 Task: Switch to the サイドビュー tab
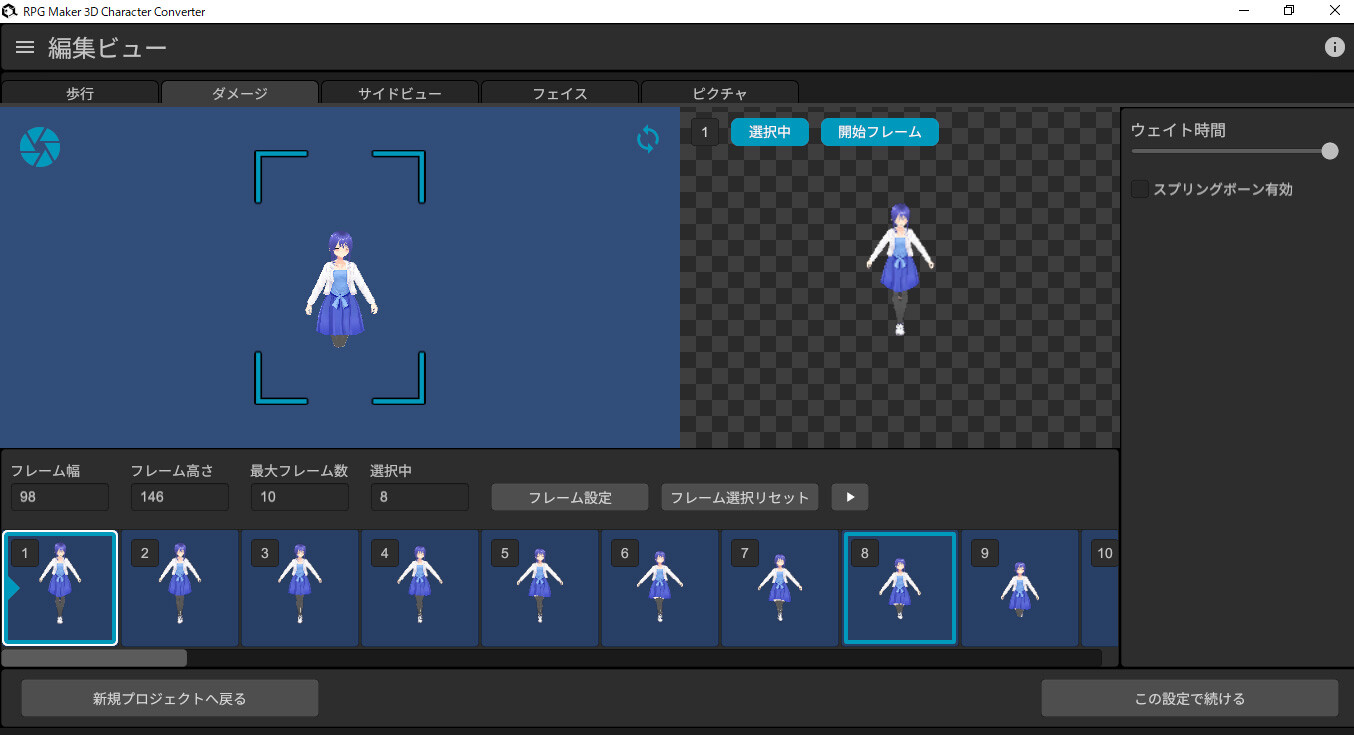(399, 92)
